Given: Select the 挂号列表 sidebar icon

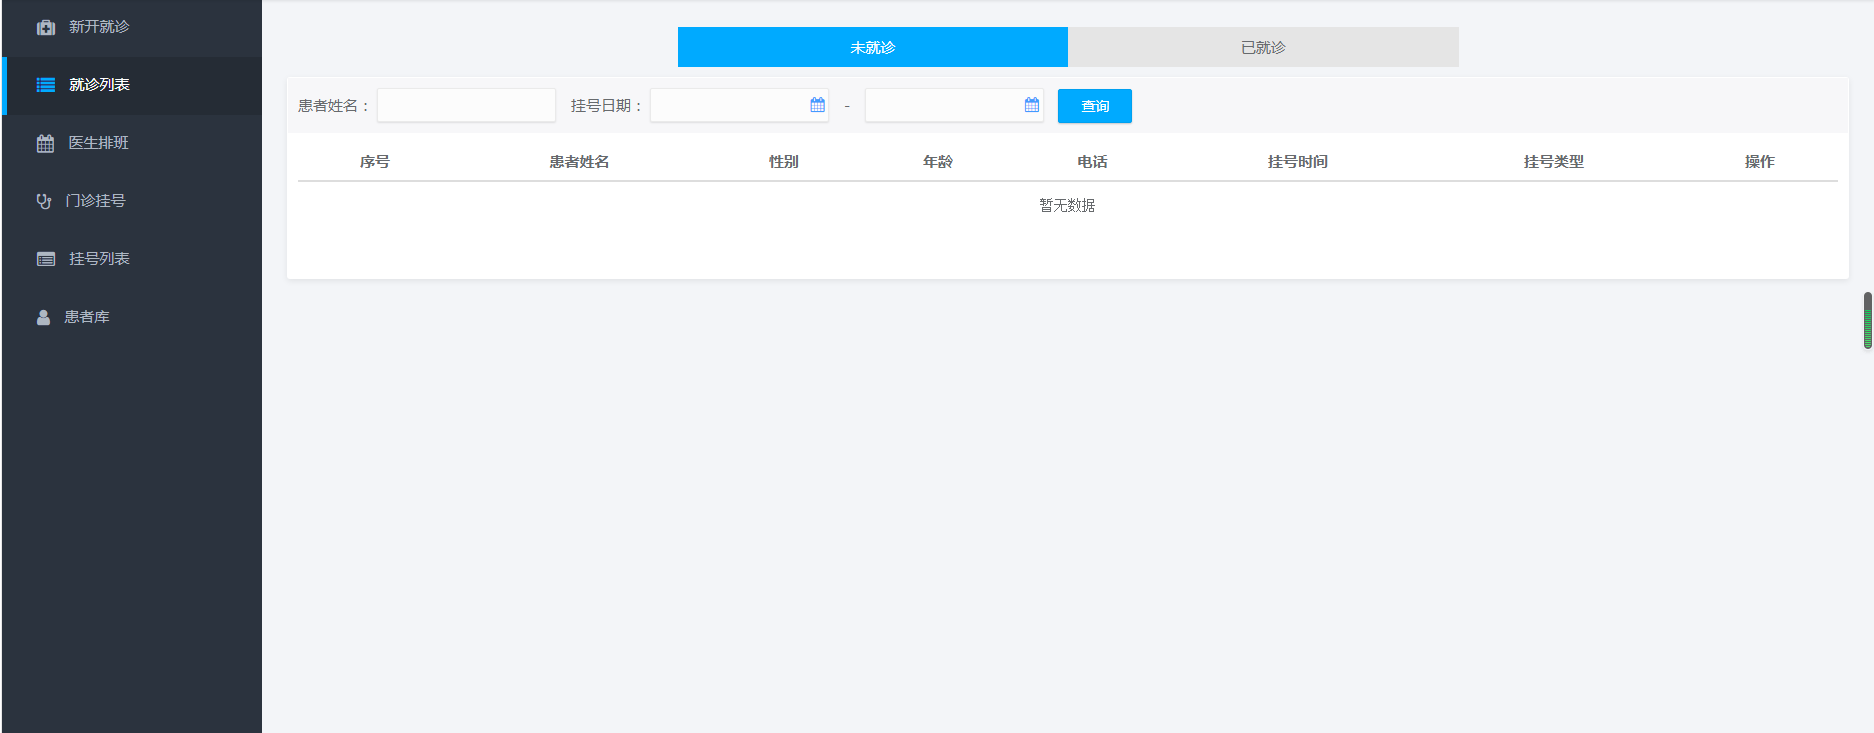Looking at the screenshot, I should point(46,259).
